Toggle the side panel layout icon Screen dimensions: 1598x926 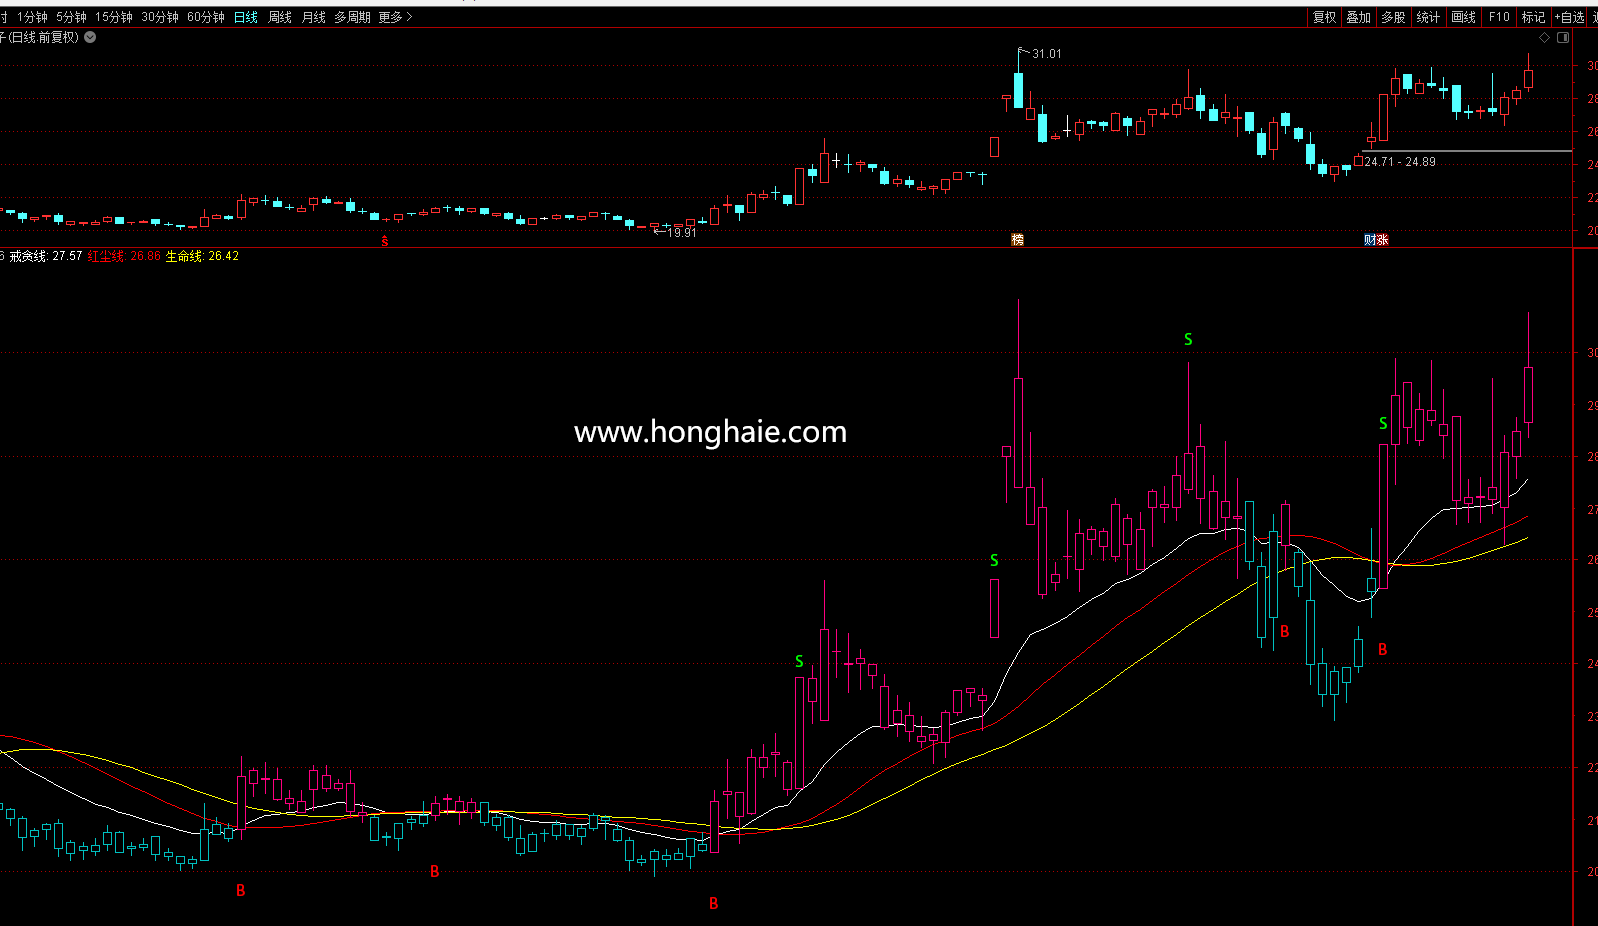click(x=1563, y=38)
